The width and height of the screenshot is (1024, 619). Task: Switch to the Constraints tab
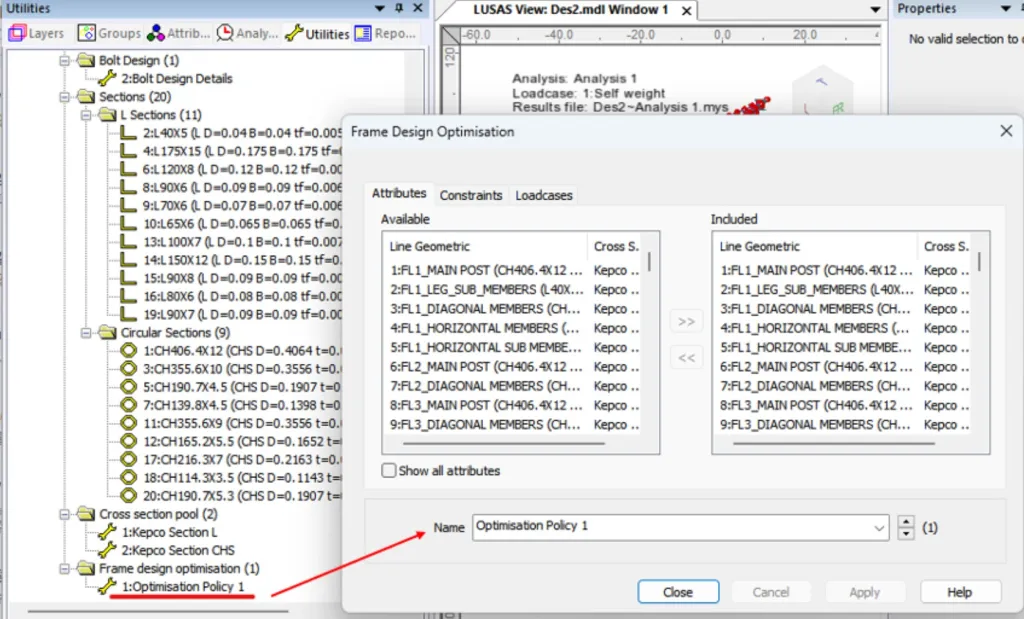click(x=470, y=195)
